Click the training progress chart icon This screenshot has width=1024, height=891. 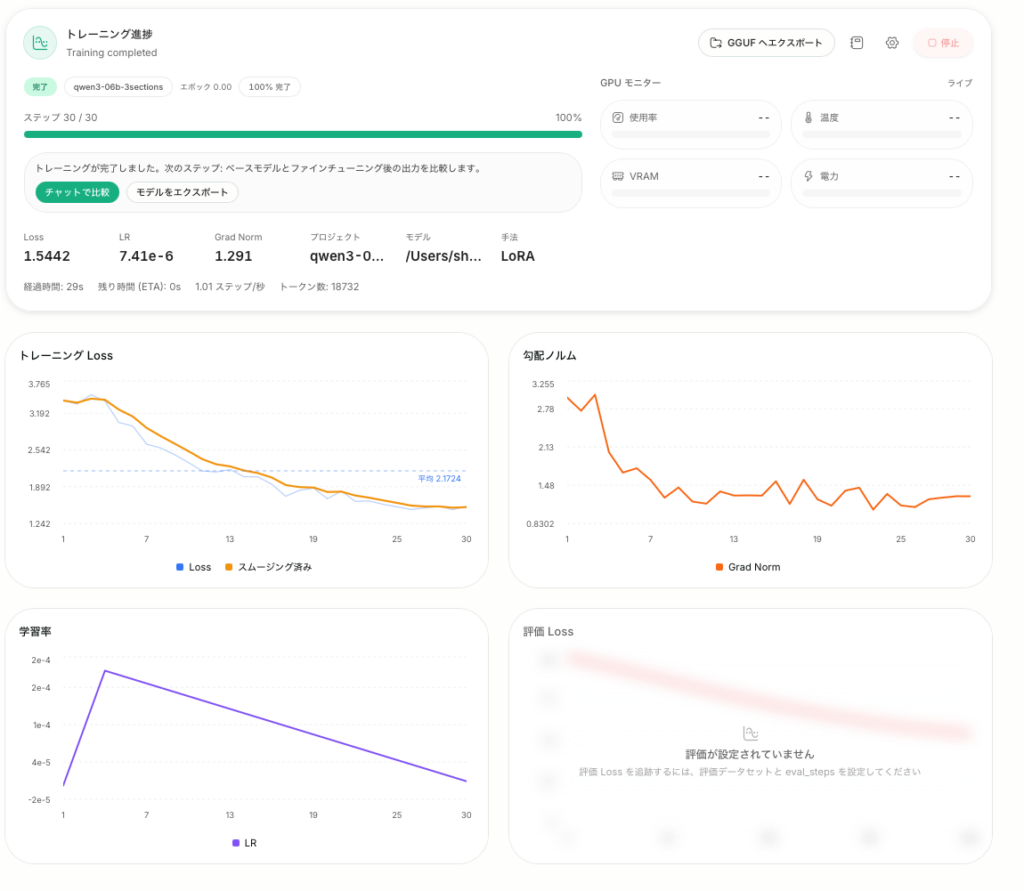(x=40, y=43)
